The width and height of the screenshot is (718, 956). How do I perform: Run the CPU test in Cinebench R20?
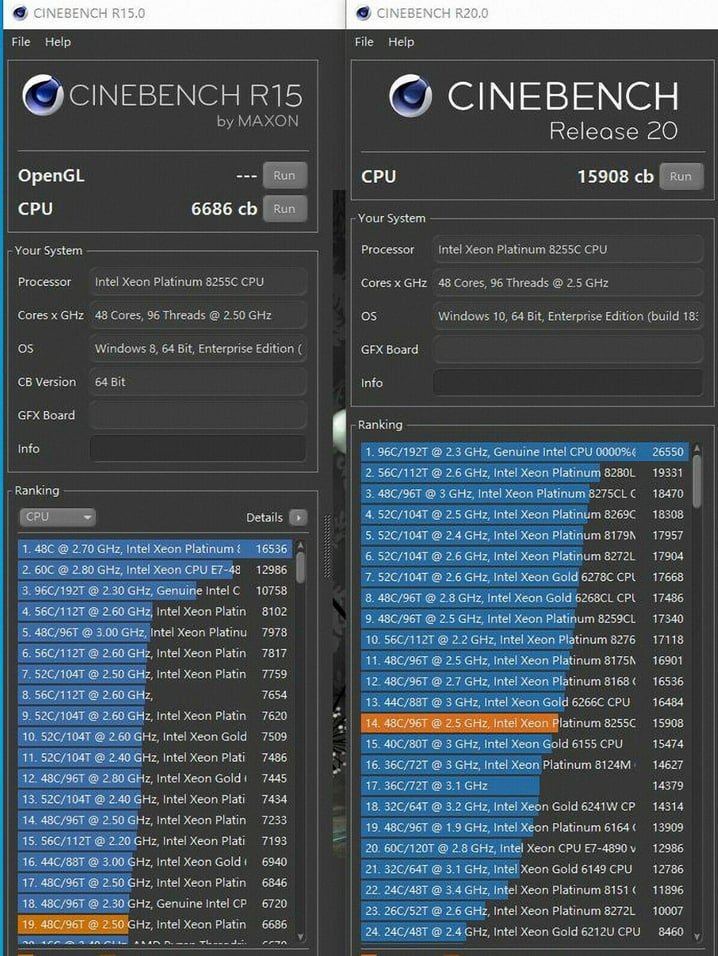tap(681, 176)
